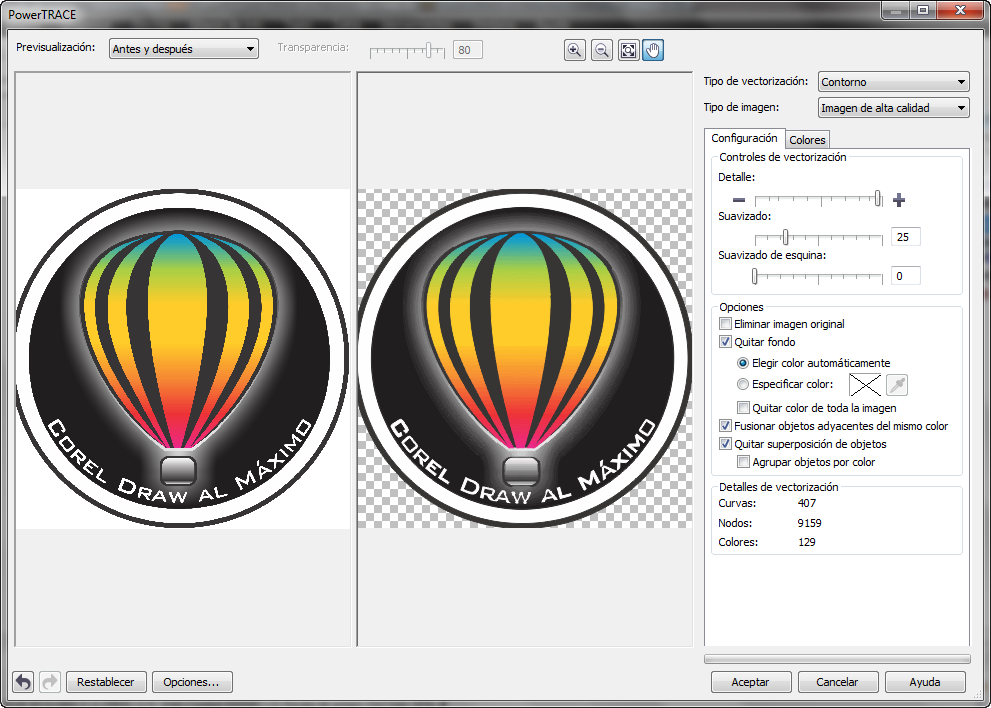Click the eyedropper next to Especificar color
The image size is (991, 708).
tap(896, 384)
